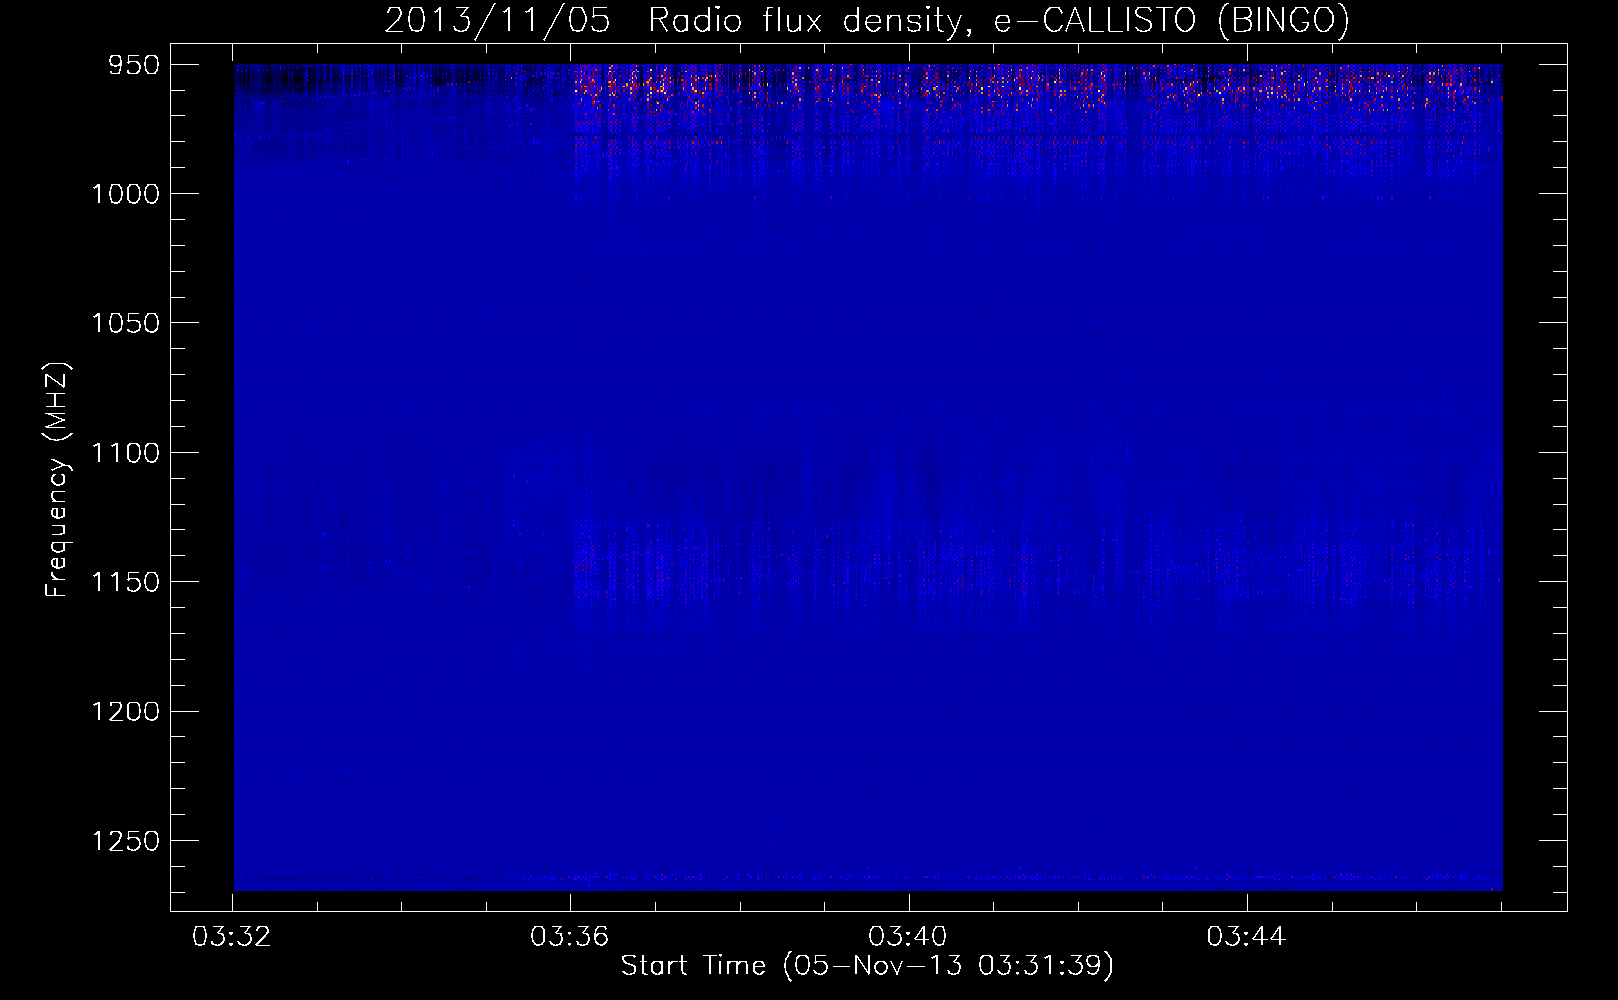1618x1000 pixels.
Task: Click the '1100' frequency axis label
Action: click(x=126, y=453)
